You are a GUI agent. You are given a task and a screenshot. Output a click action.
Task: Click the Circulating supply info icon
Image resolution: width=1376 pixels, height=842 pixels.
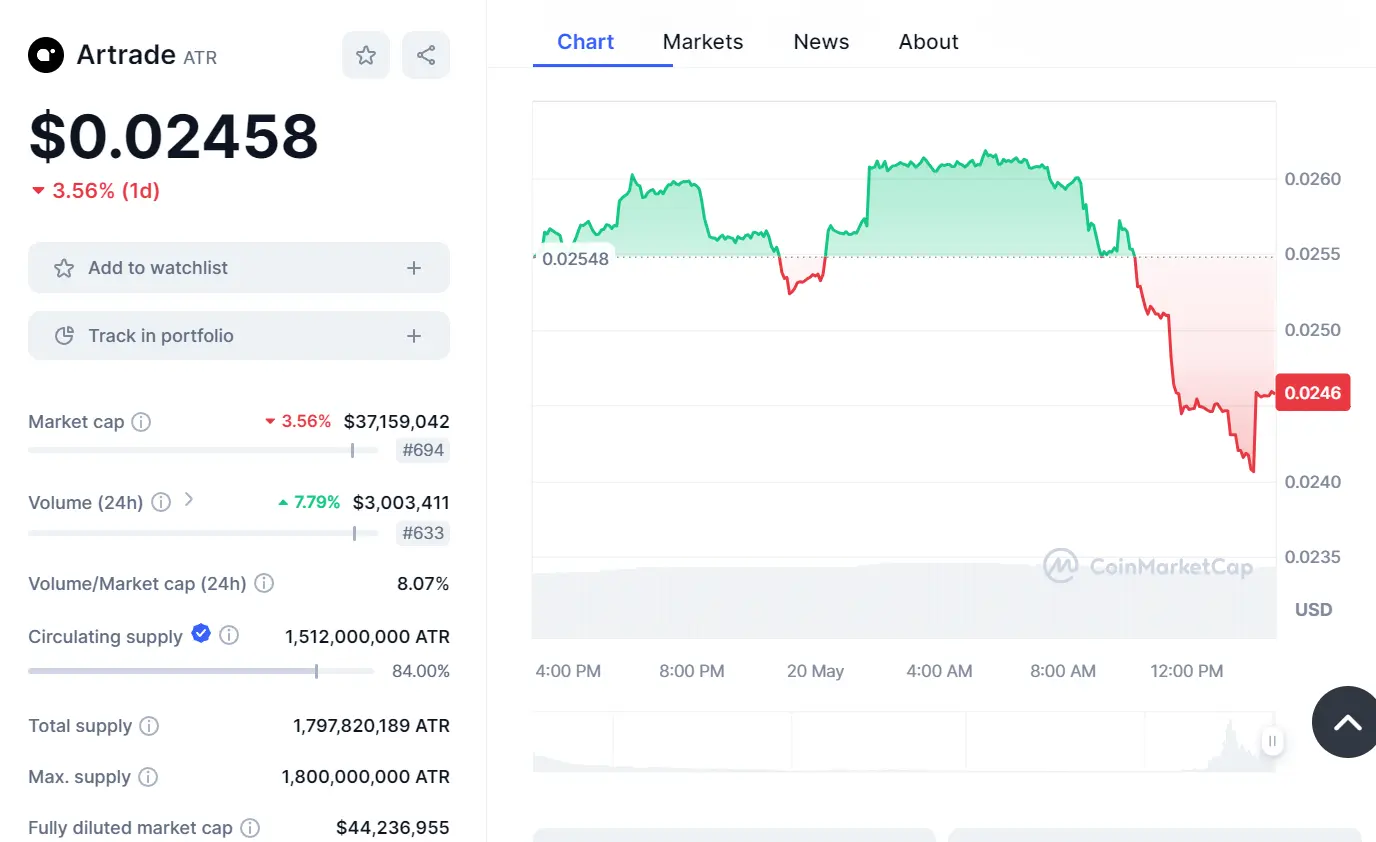[230, 635]
